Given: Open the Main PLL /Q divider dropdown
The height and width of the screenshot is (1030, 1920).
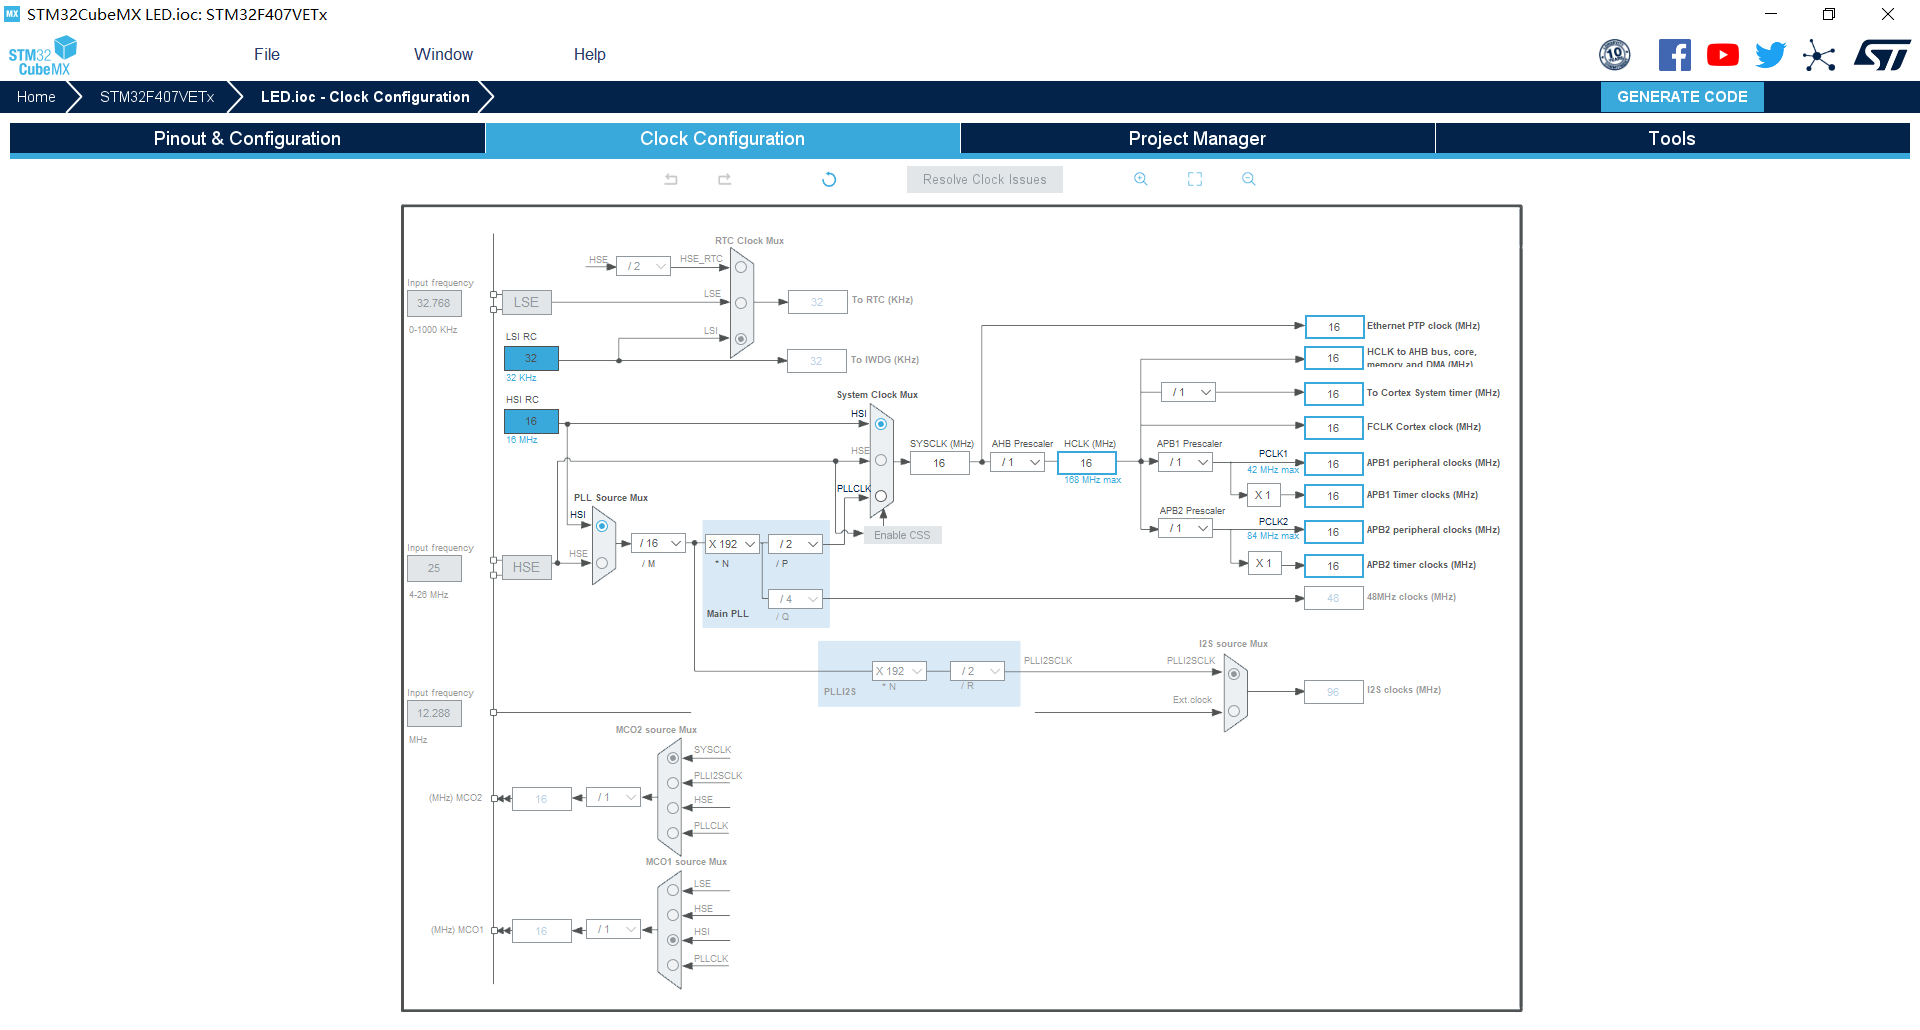Looking at the screenshot, I should tap(796, 599).
